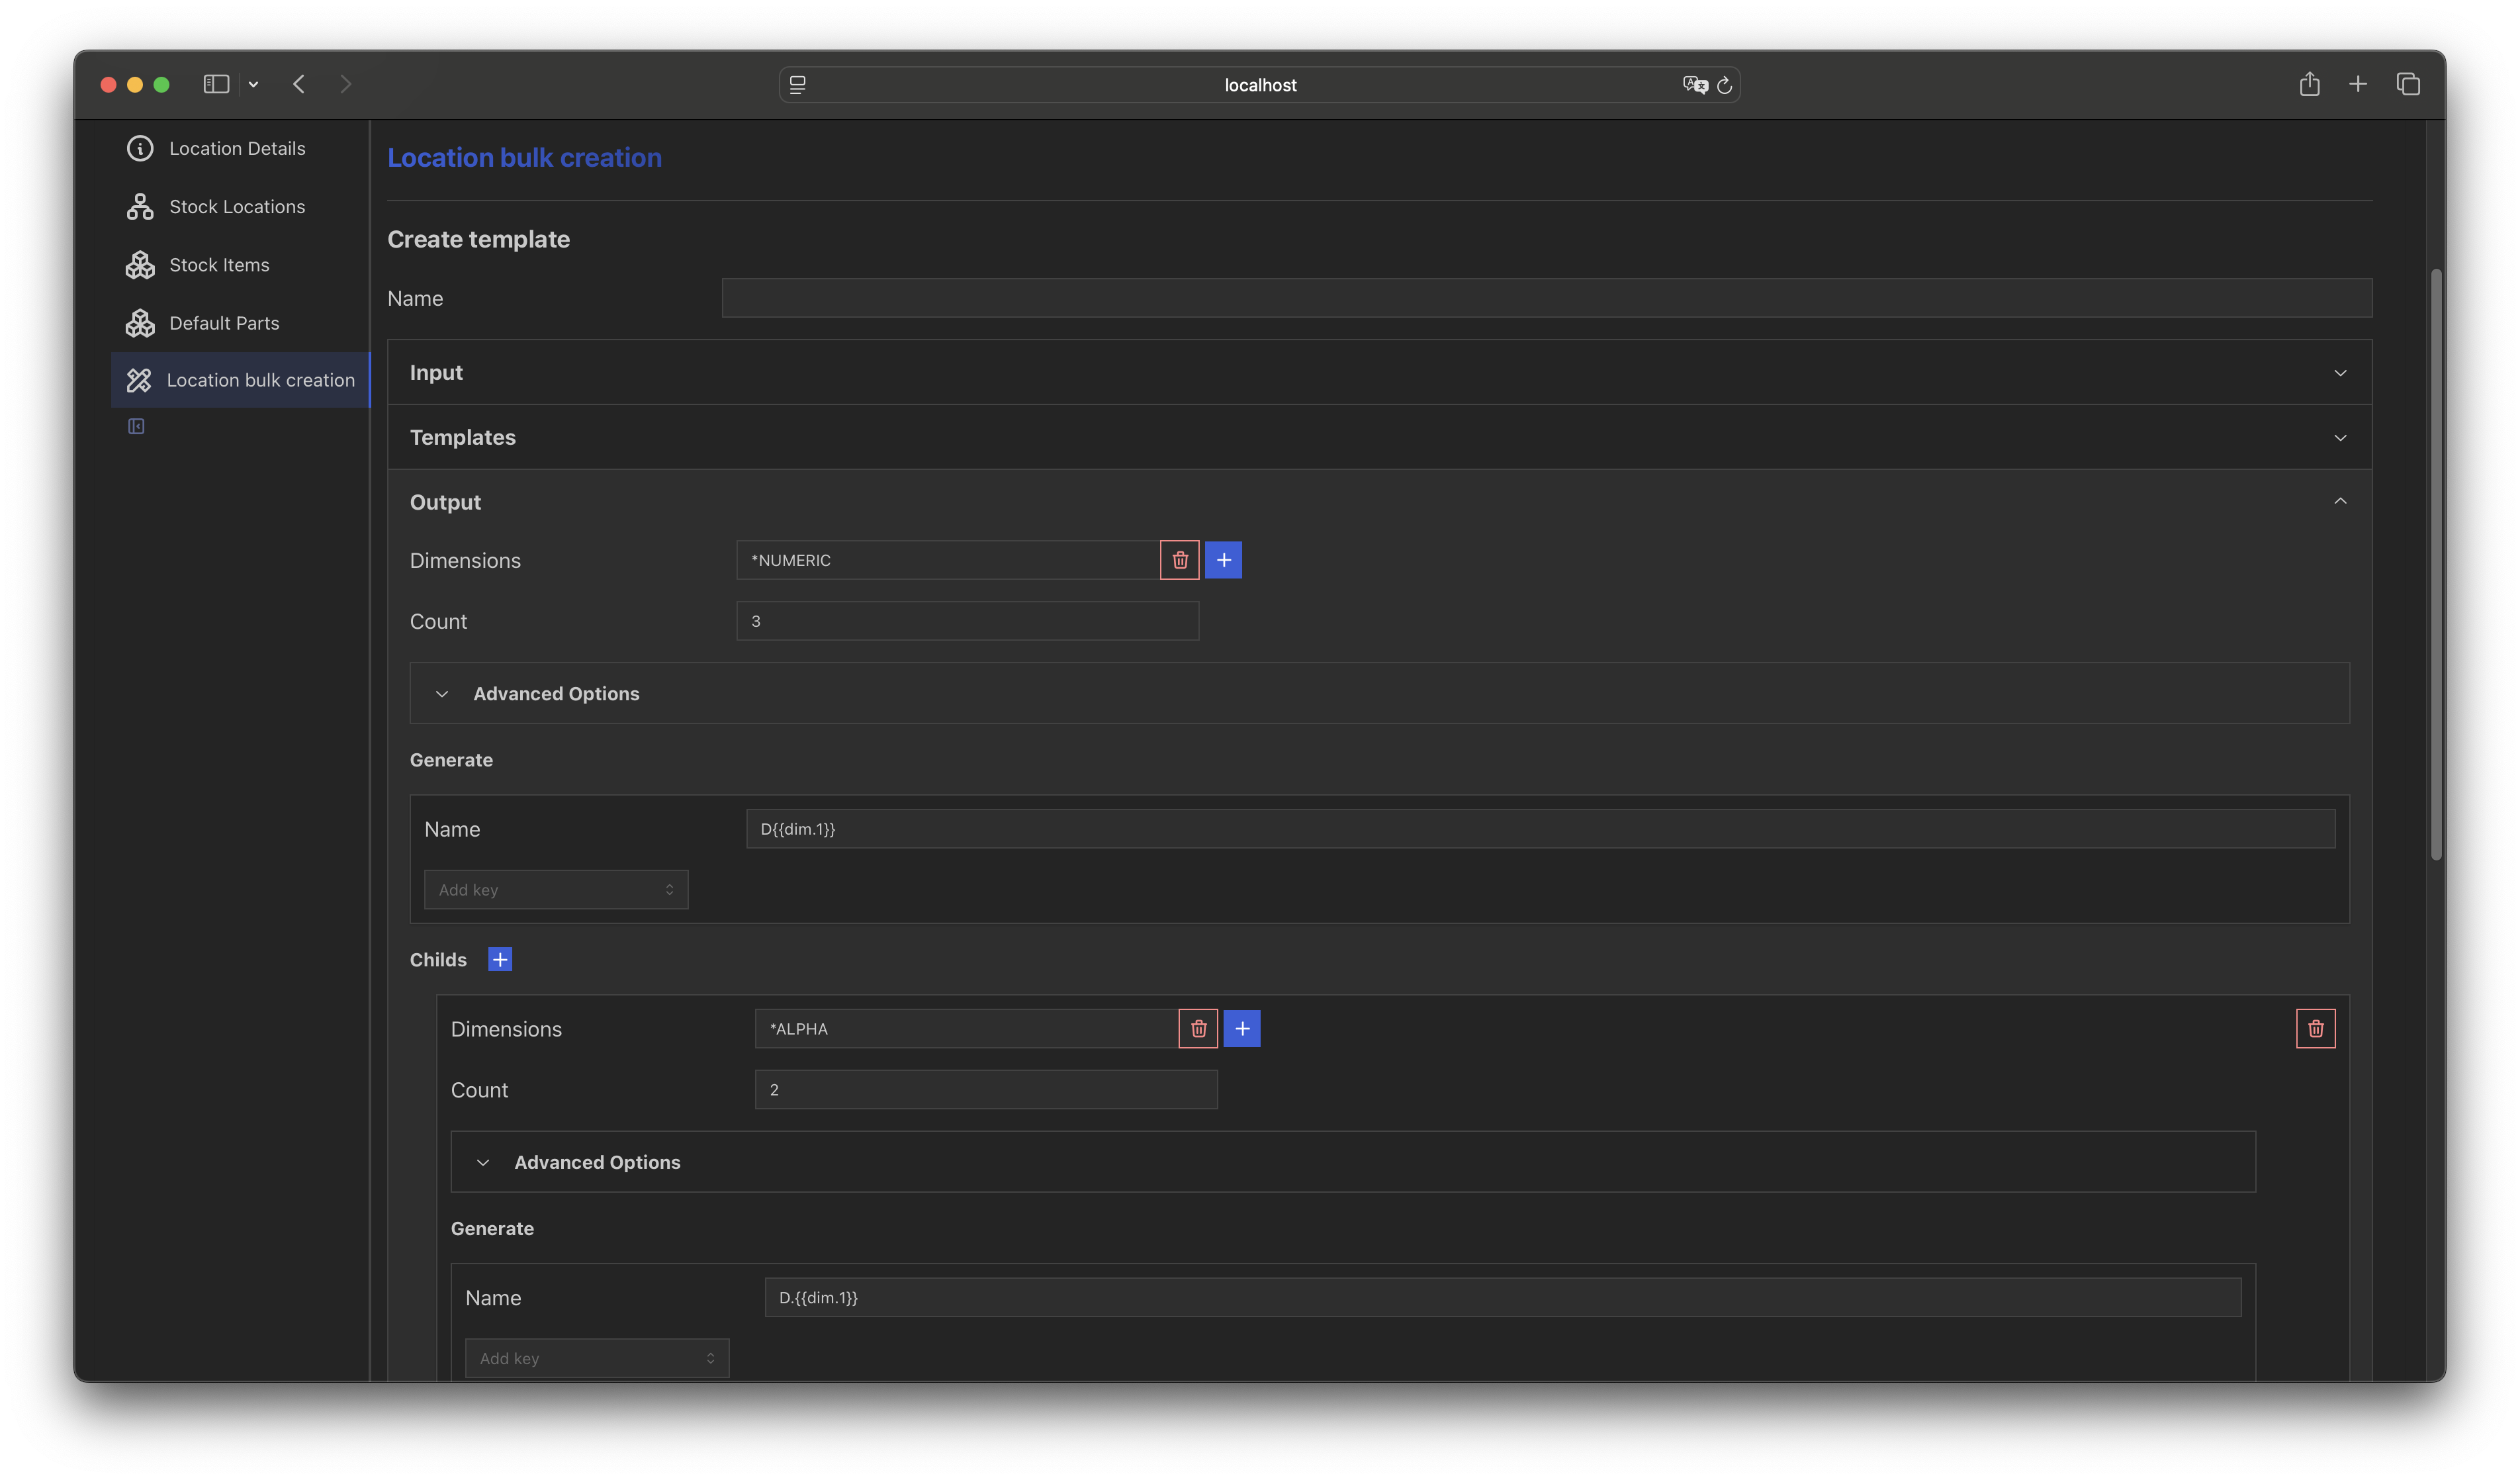
Task: Go to Stock Items panel
Action: 219,265
